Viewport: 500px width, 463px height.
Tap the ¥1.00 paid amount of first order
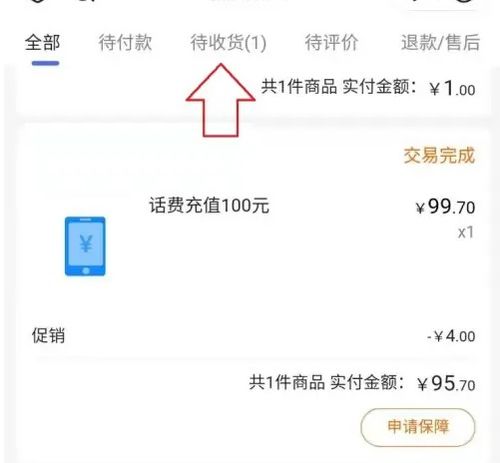point(453,89)
